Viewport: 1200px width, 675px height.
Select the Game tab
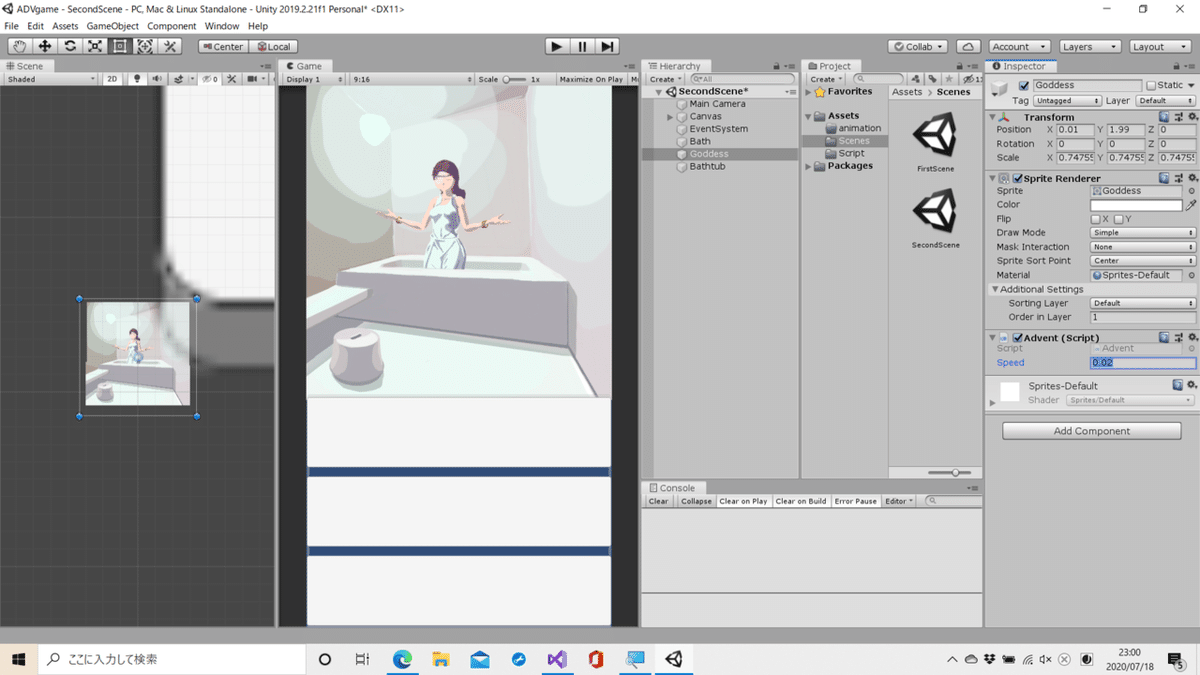point(303,66)
